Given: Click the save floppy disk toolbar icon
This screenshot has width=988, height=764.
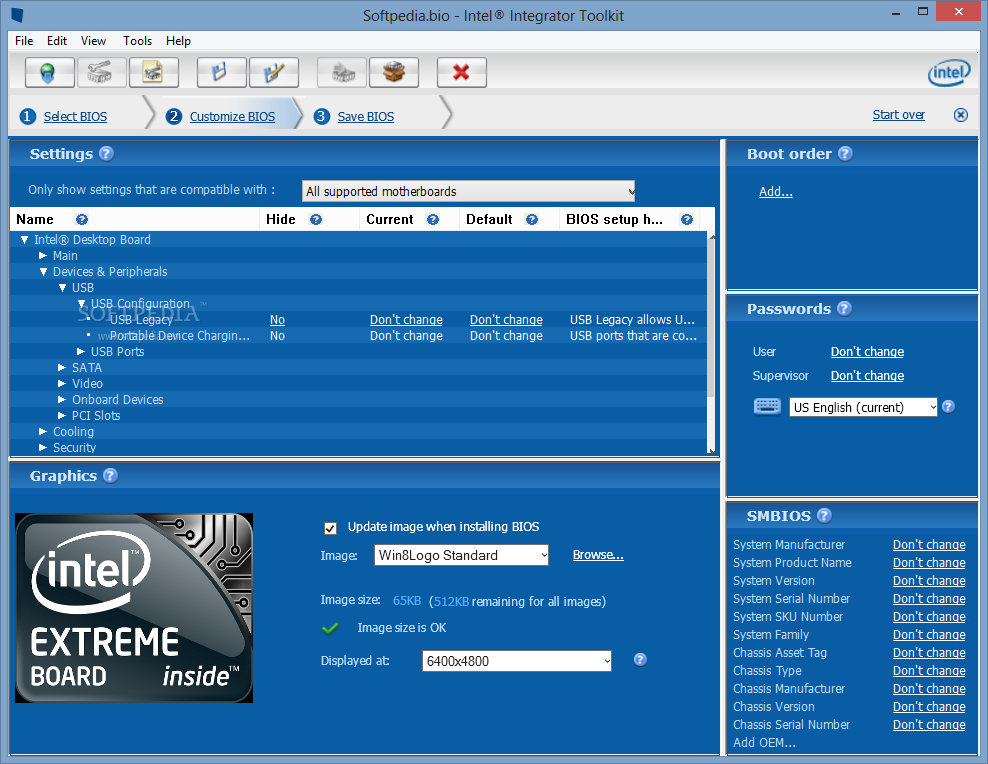Looking at the screenshot, I should tap(221, 72).
